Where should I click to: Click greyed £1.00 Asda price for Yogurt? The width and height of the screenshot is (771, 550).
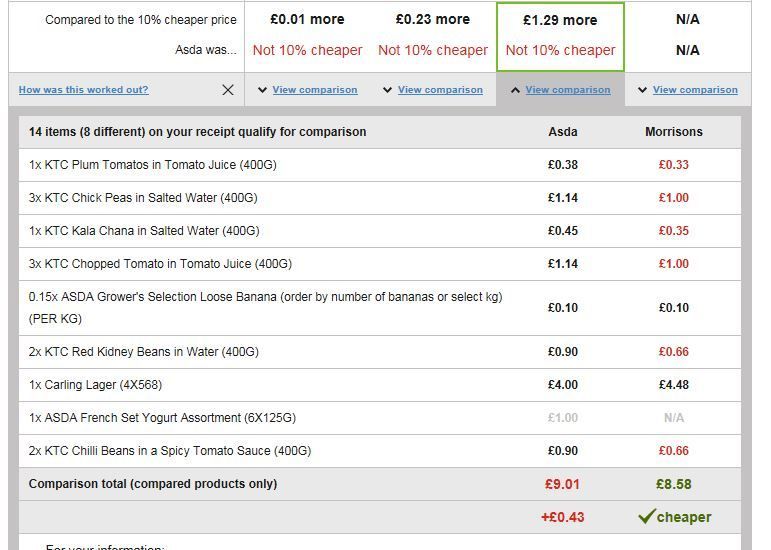coord(563,418)
